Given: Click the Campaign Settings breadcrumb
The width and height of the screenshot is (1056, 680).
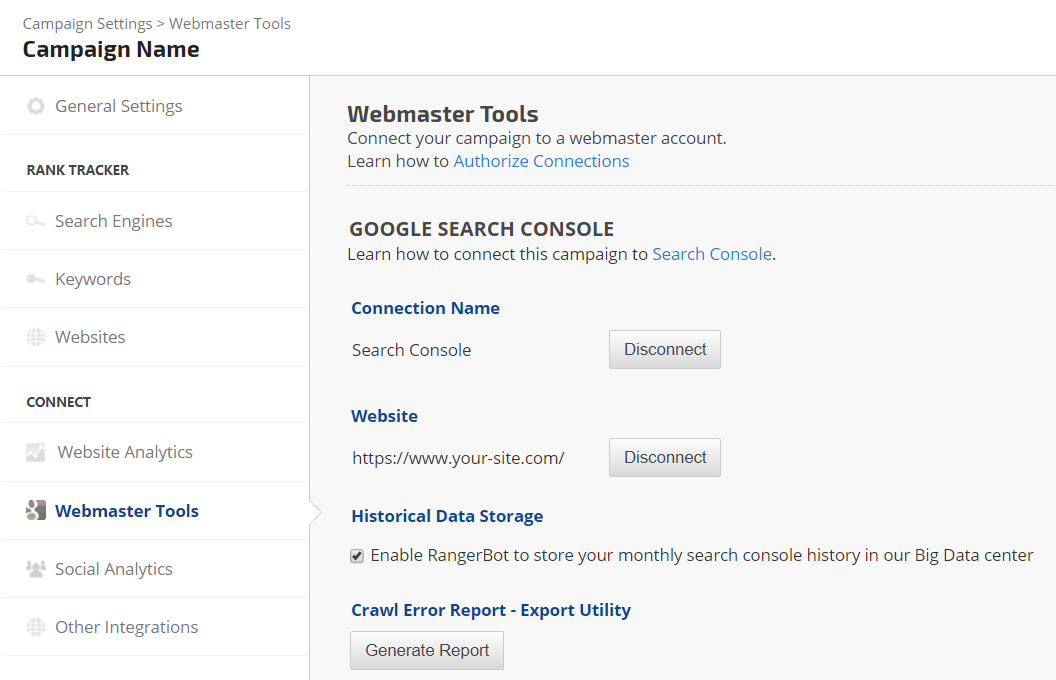Looking at the screenshot, I should point(87,23).
